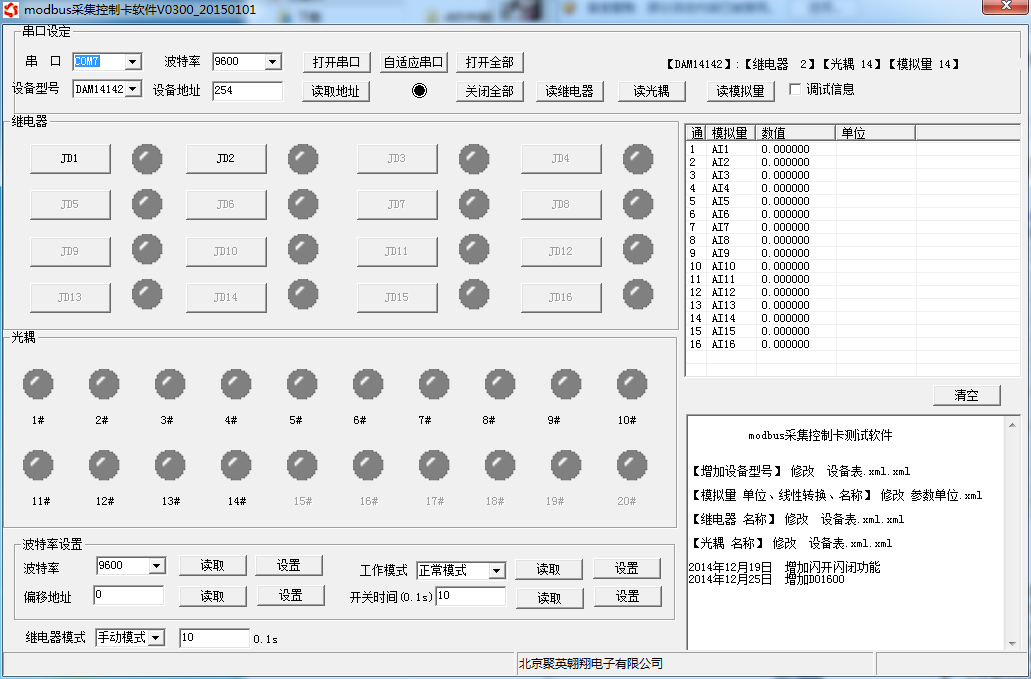Click the modbus app icon in the title bar
Screen dimensions: 1031x679
point(11,9)
